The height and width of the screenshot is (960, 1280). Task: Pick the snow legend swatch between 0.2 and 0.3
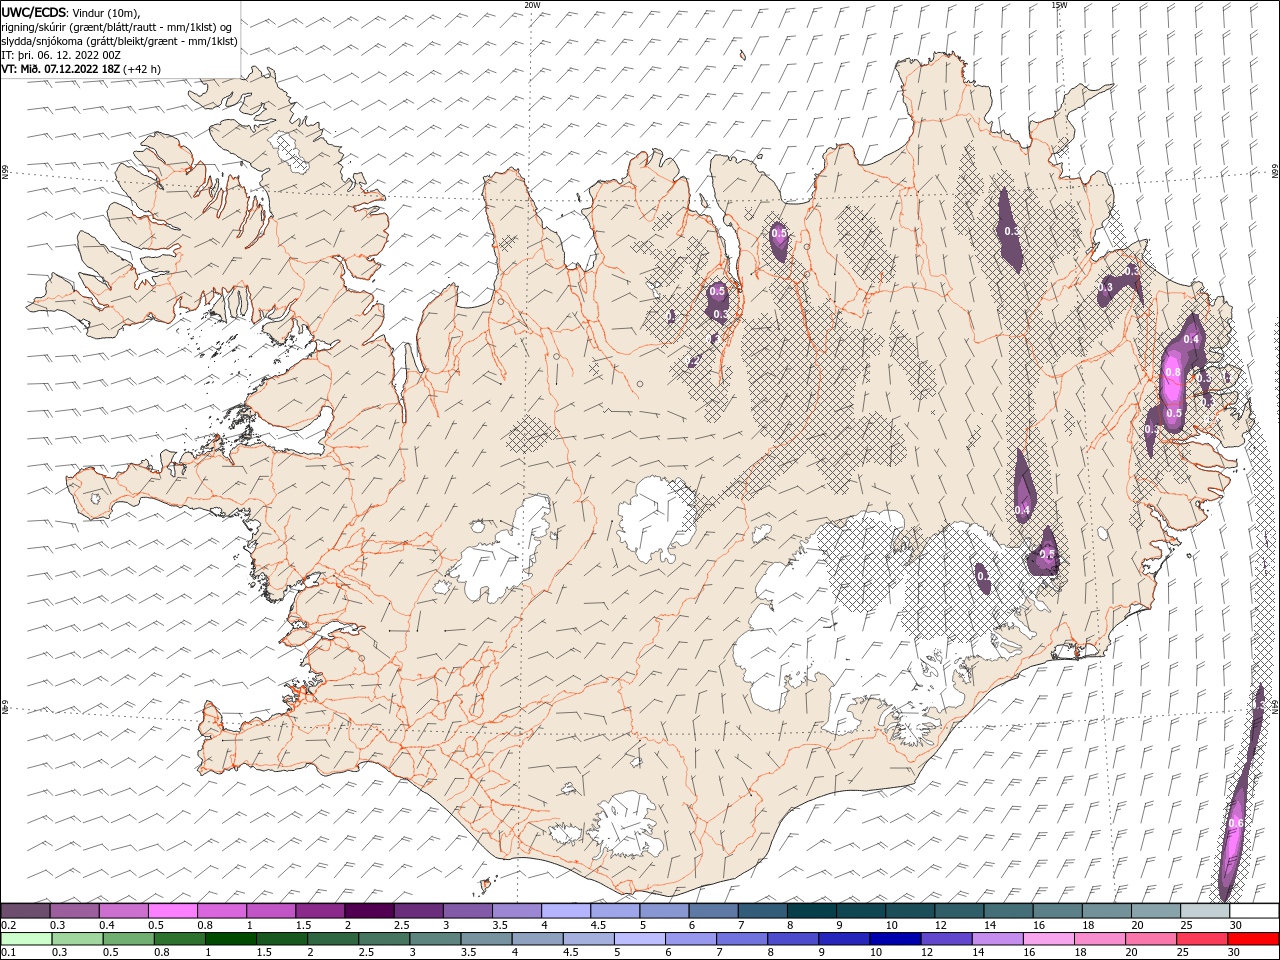point(25,910)
